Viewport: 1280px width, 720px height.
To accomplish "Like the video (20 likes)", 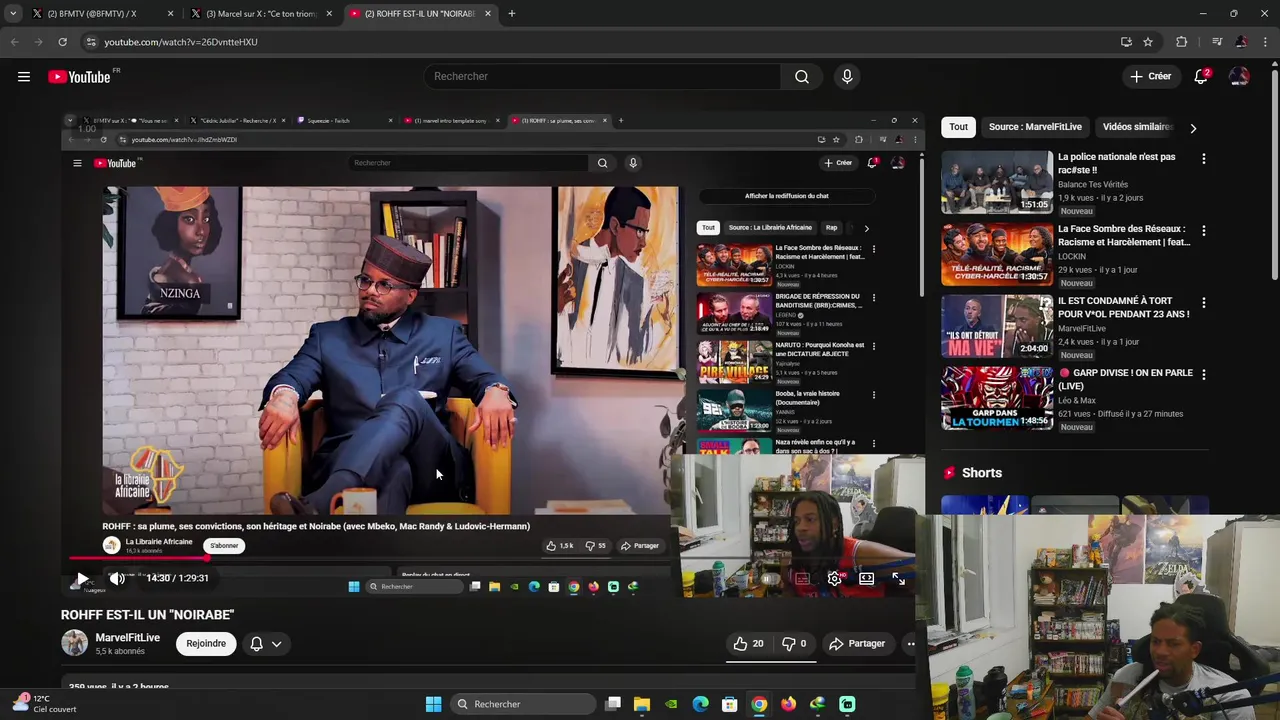I will point(748,644).
